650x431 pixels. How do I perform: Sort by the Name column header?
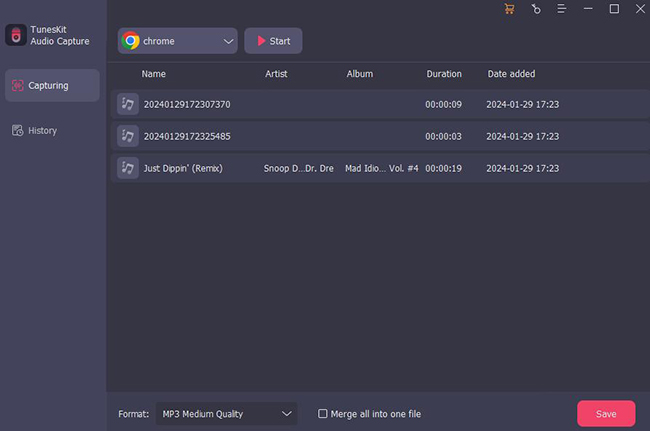153,74
